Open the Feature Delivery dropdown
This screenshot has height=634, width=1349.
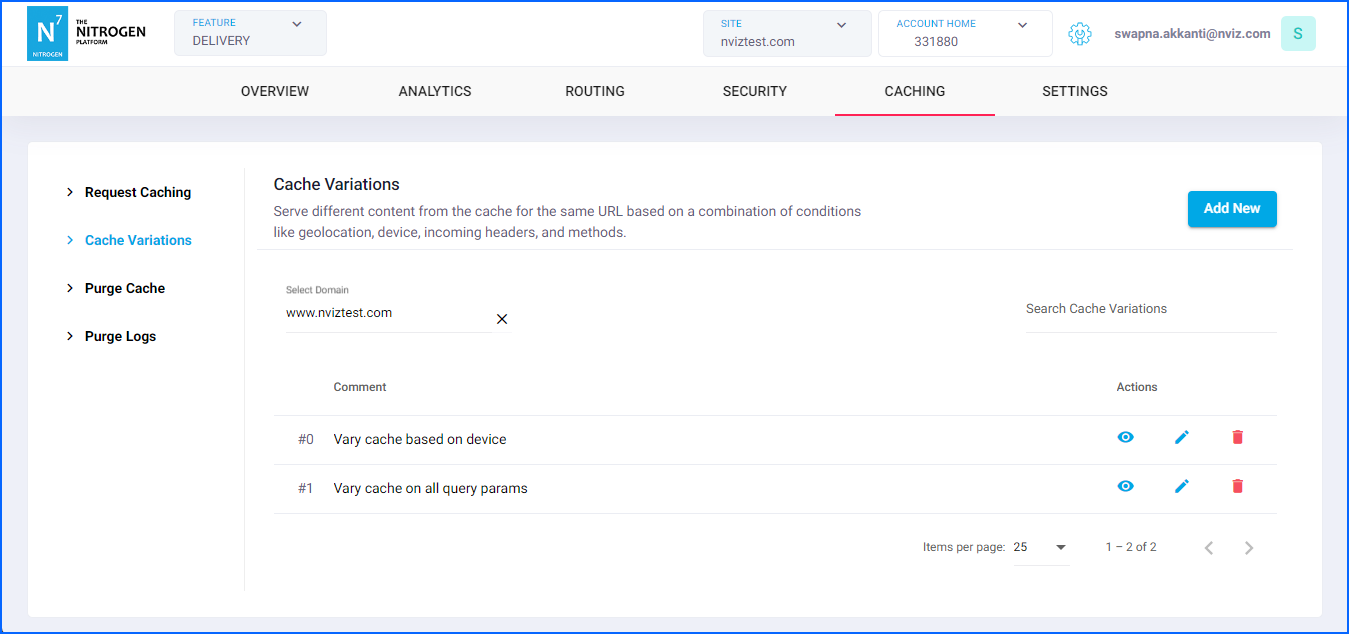[x=250, y=33]
